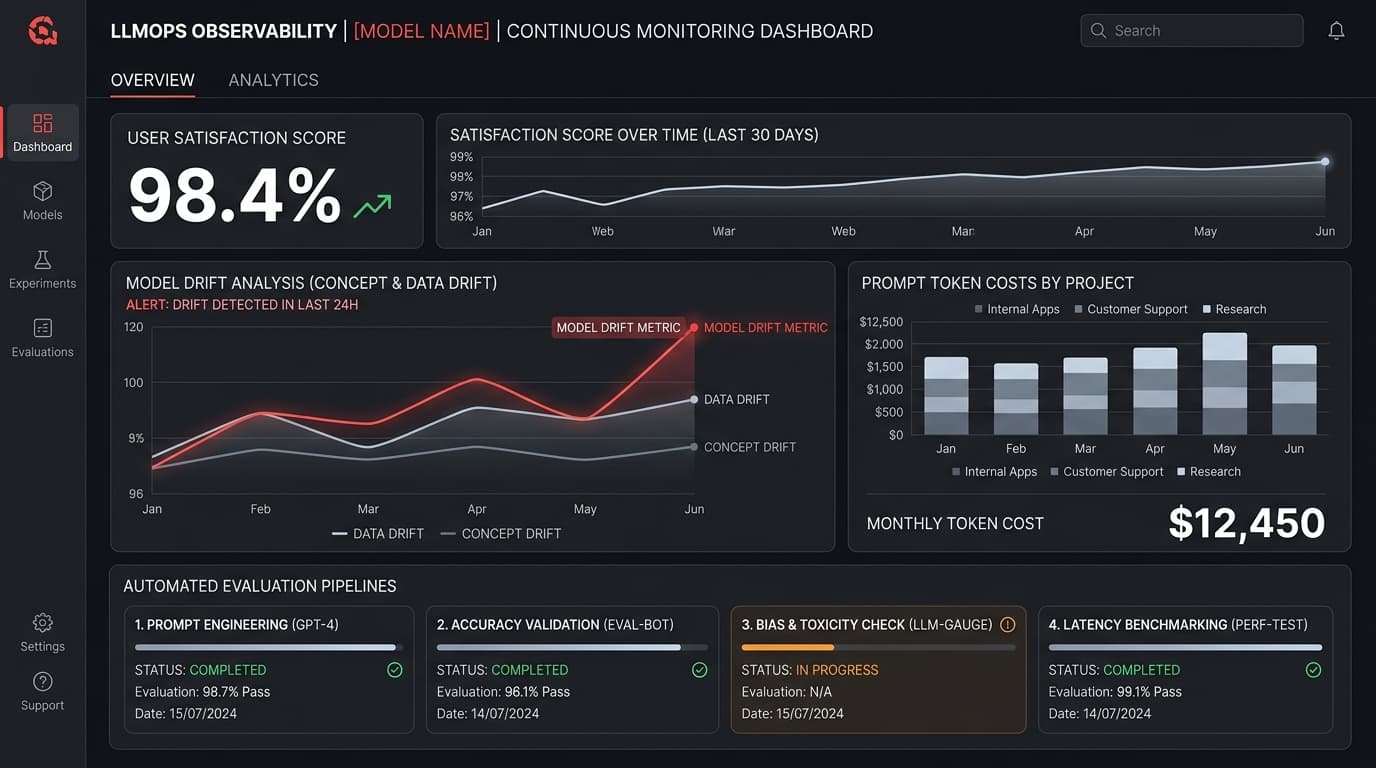Click the red app logo in the sidebar
This screenshot has width=1376, height=768.
[43, 31]
